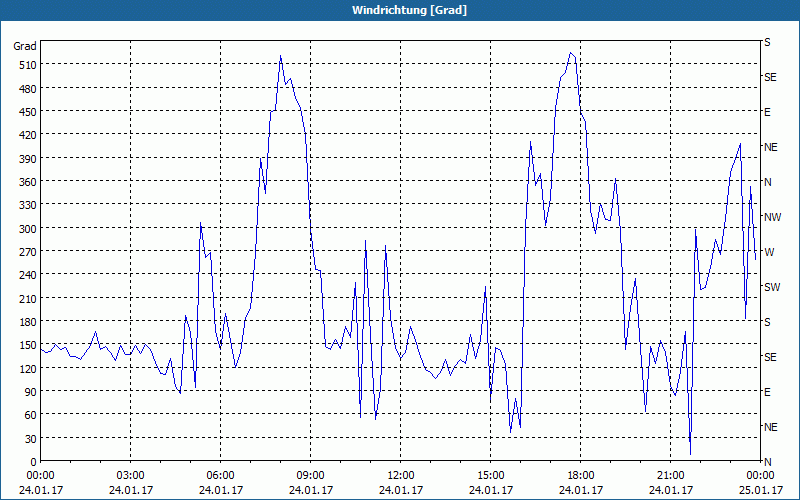Click the SW compass label
Screen dimensions: 800x500
pyautogui.click(x=772, y=287)
